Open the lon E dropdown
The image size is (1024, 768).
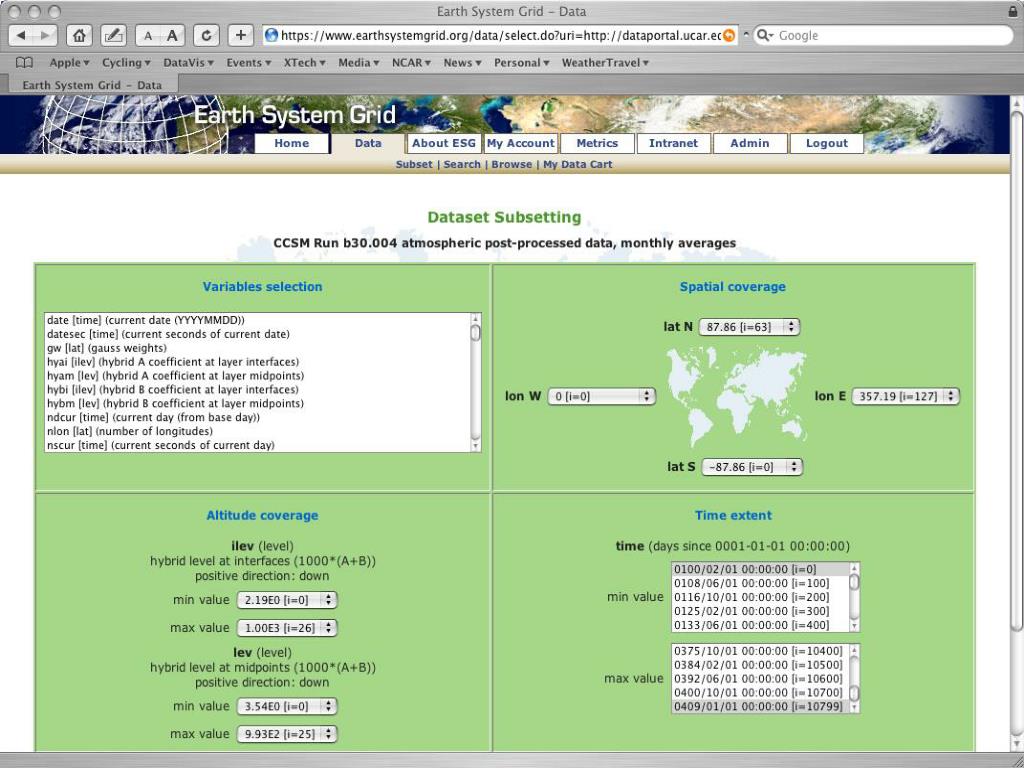[x=906, y=396]
